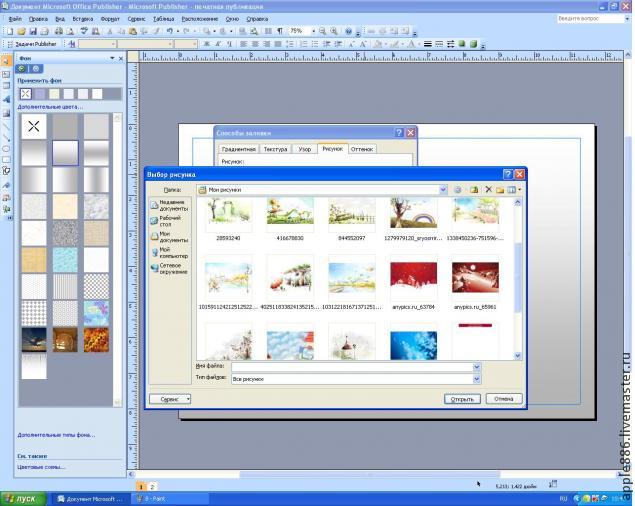Open Дополнительные типы фона link
The height and width of the screenshot is (506, 635).
(56, 435)
